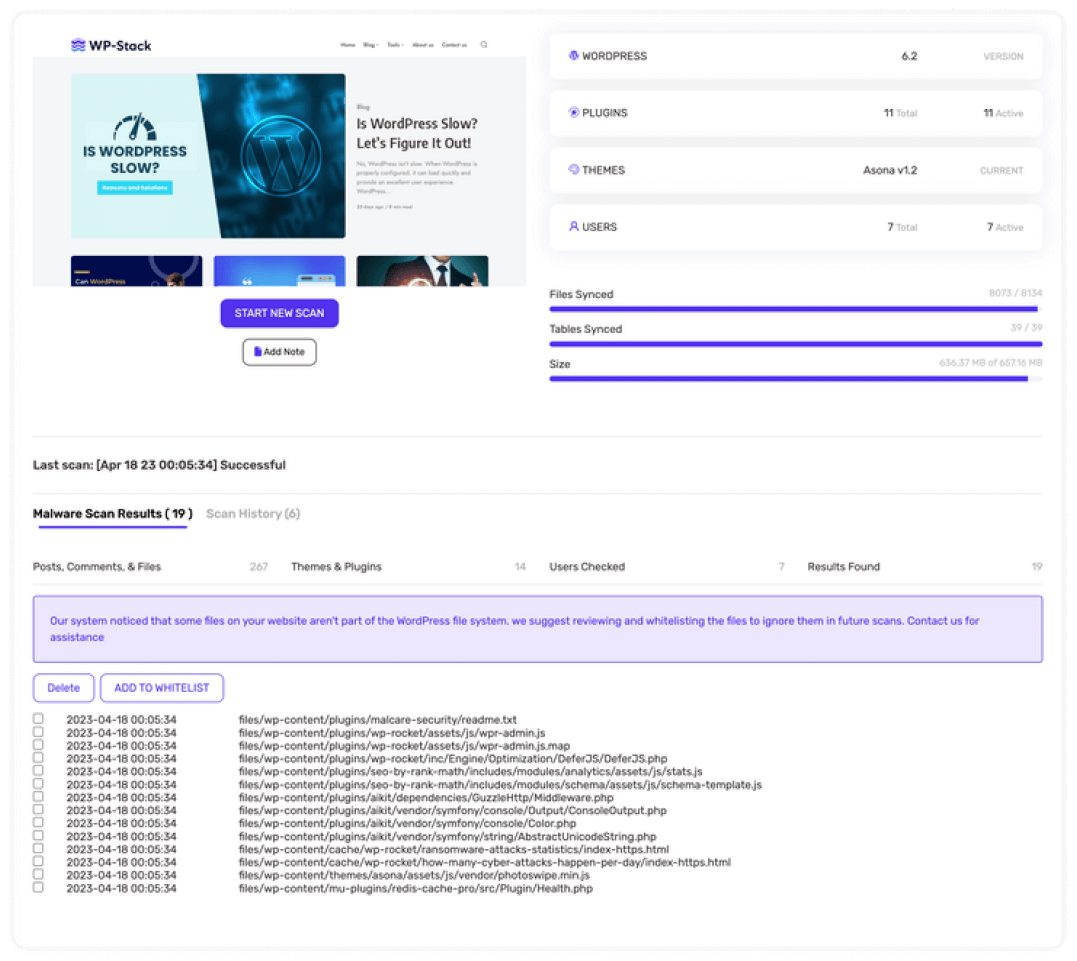1077x961 pixels.
Task: Open the Blog dropdown in the site preview
Action: [370, 45]
